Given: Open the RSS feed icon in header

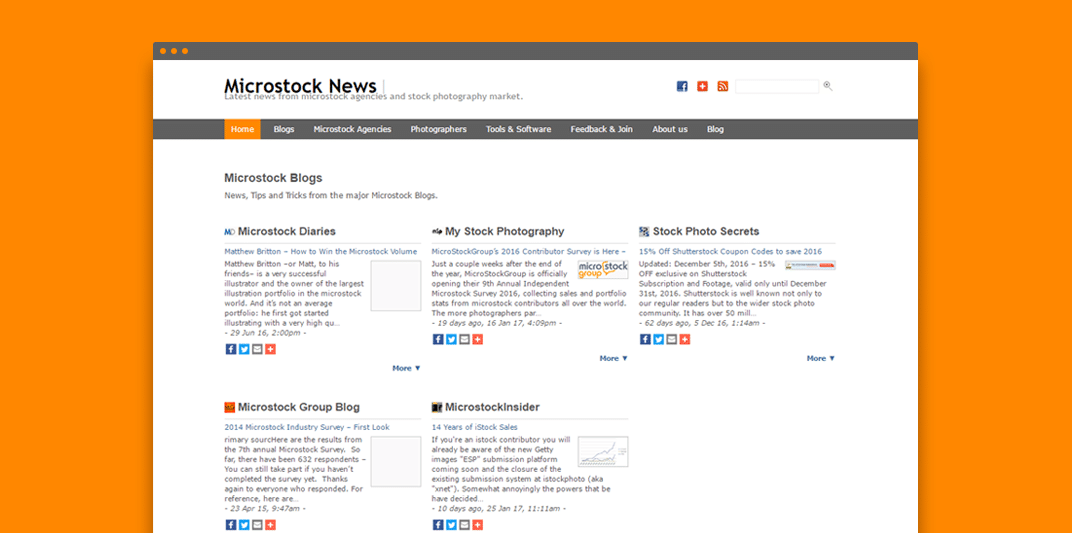Looking at the screenshot, I should tap(723, 86).
